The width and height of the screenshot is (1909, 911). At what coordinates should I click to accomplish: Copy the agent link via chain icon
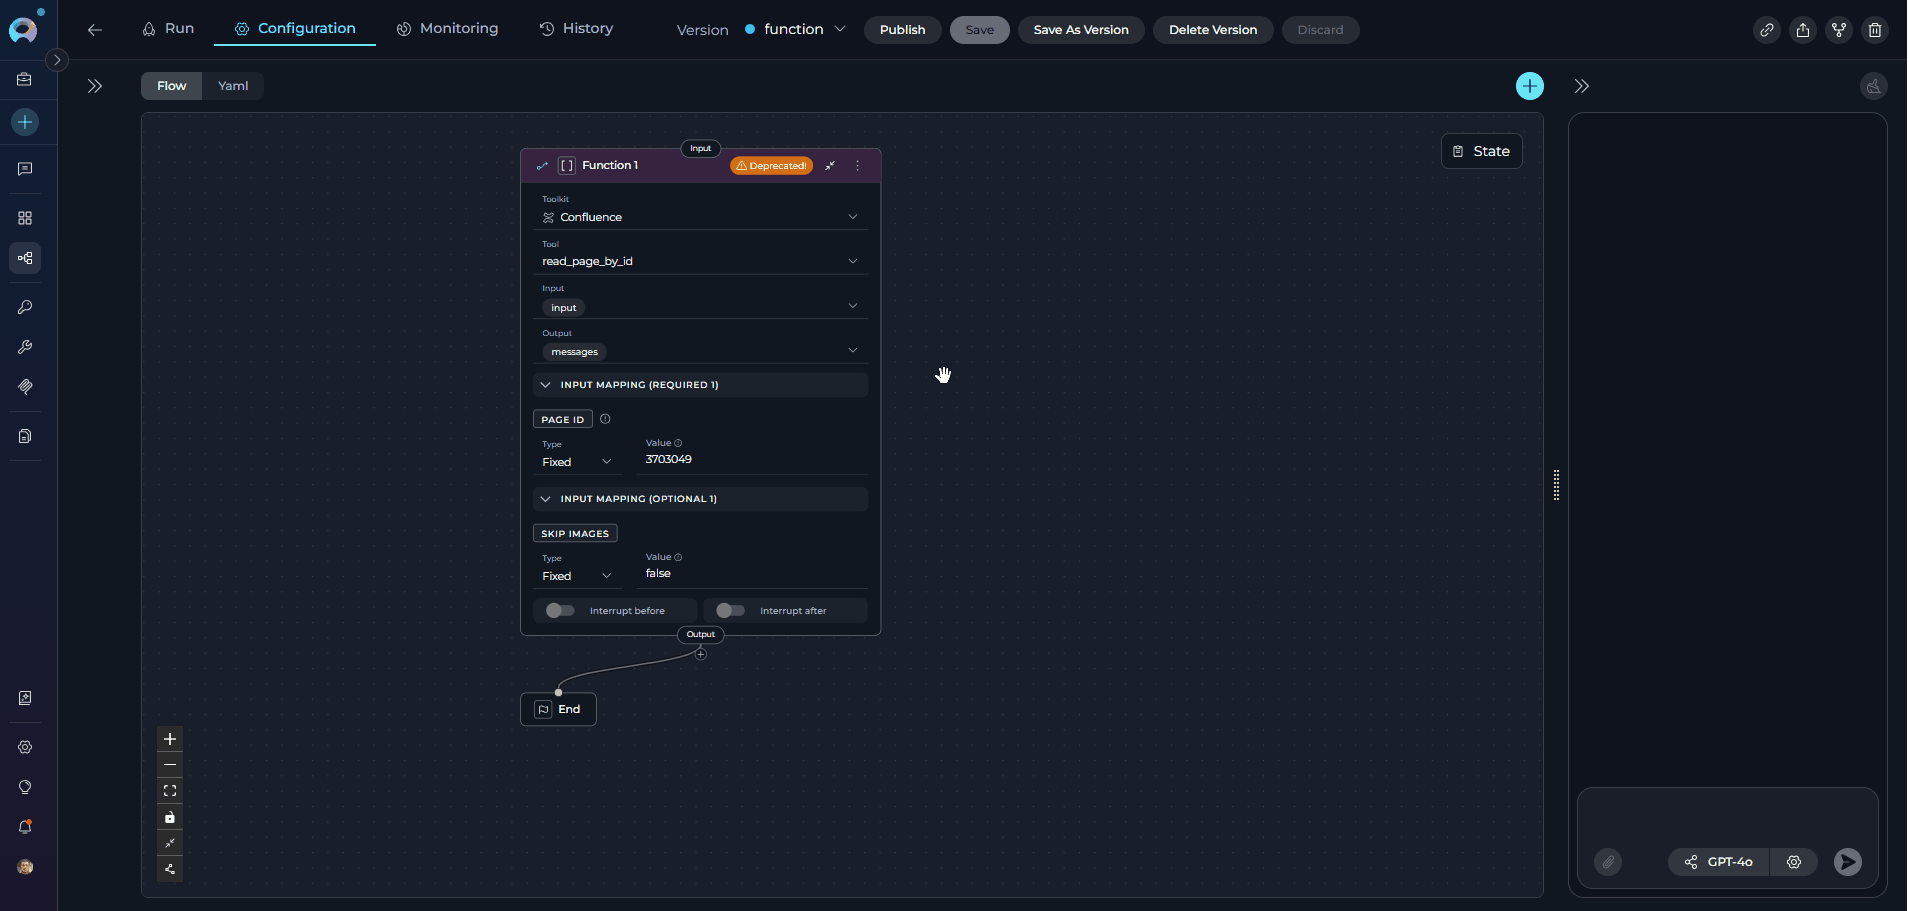coord(1766,30)
